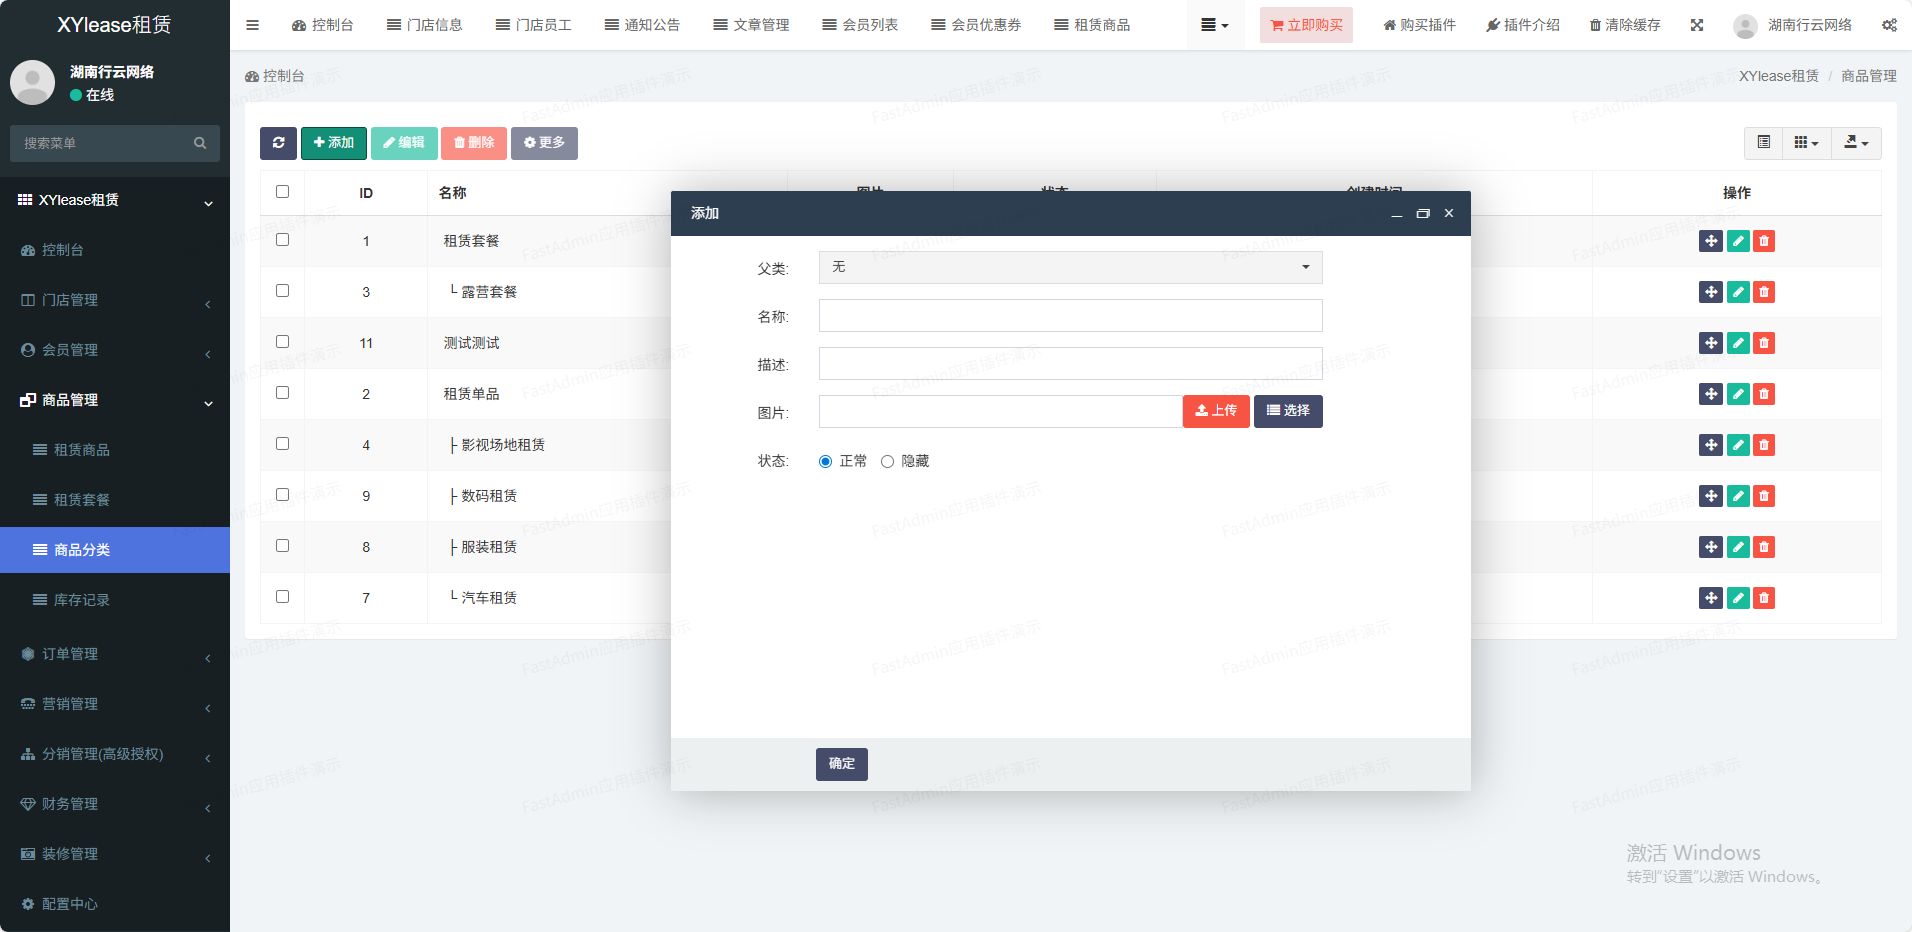The height and width of the screenshot is (932, 1912).
Task: Click the search icon in sidebar search box
Action: 200,143
